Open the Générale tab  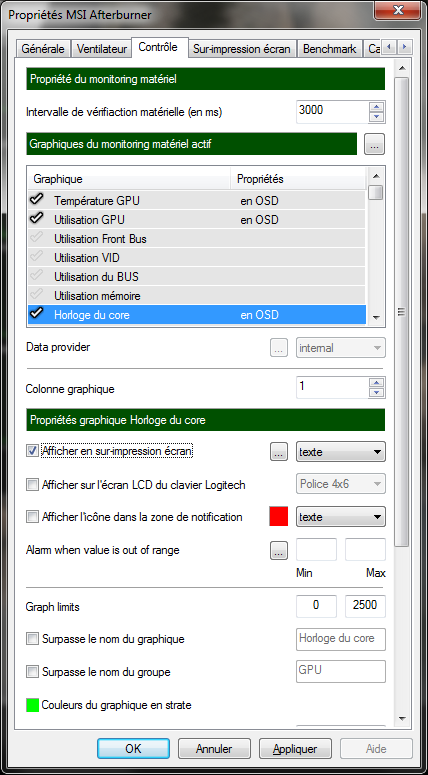tap(43, 49)
